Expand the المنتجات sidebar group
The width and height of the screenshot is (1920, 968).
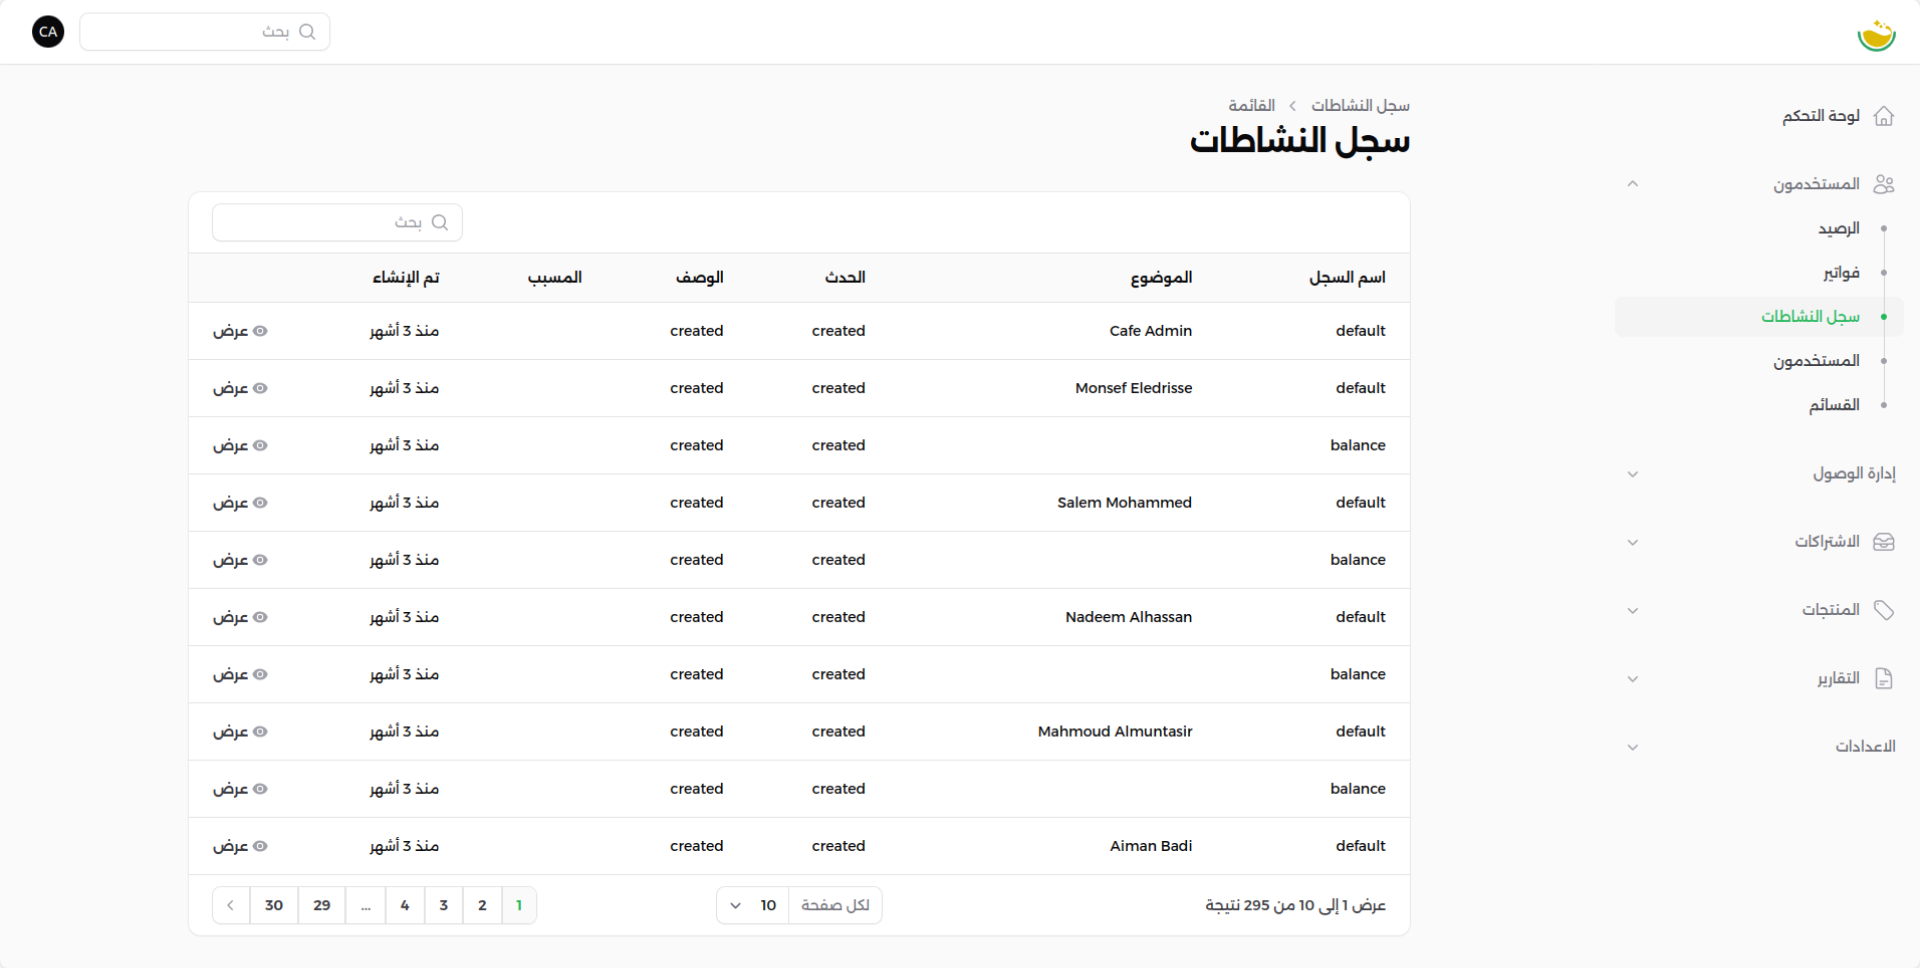click(1632, 610)
